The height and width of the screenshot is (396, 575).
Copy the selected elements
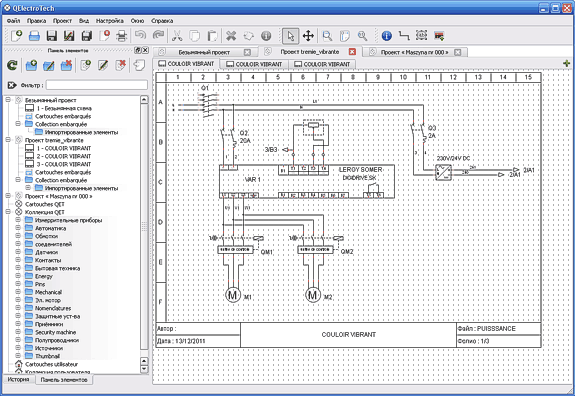(x=195, y=36)
